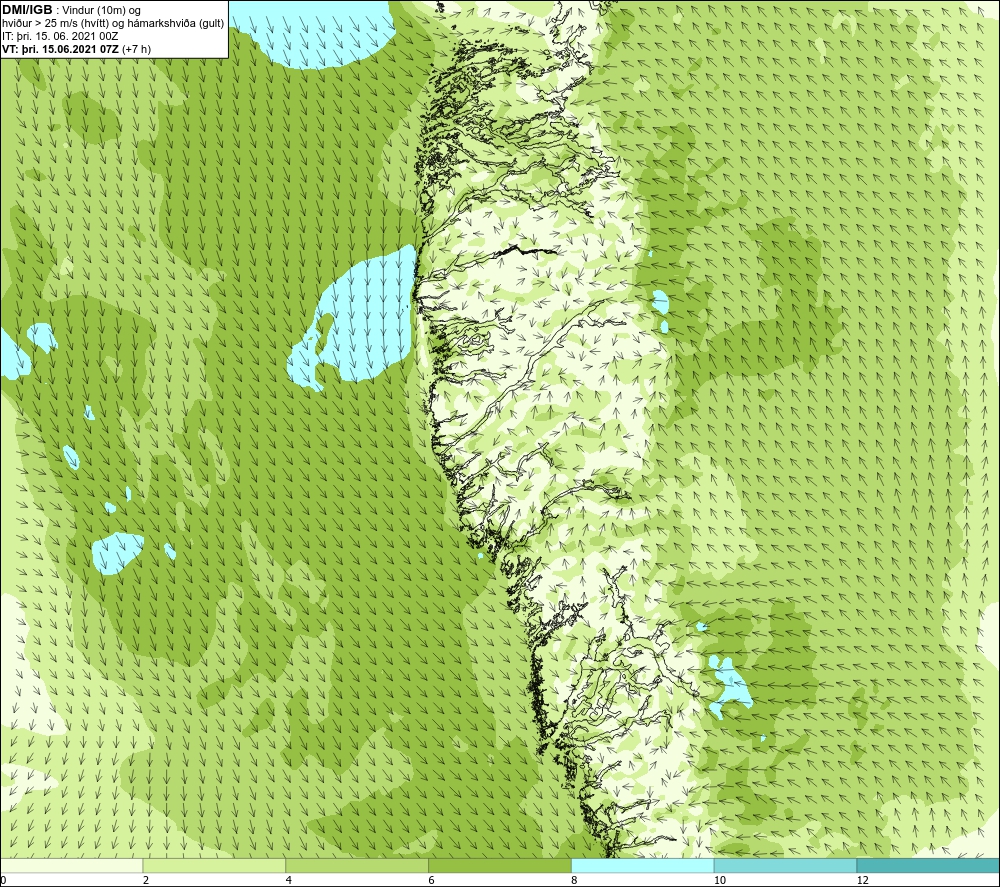Click the line 'hviður > 25 m/s (hvítt) og hámarkshviða (gult)'
The width and height of the screenshot is (1000, 887).
click(x=114, y=24)
